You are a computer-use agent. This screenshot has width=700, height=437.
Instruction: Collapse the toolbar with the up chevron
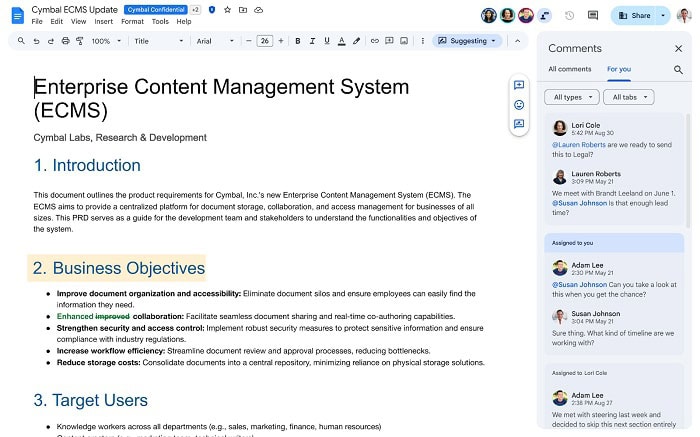pyautogui.click(x=517, y=41)
